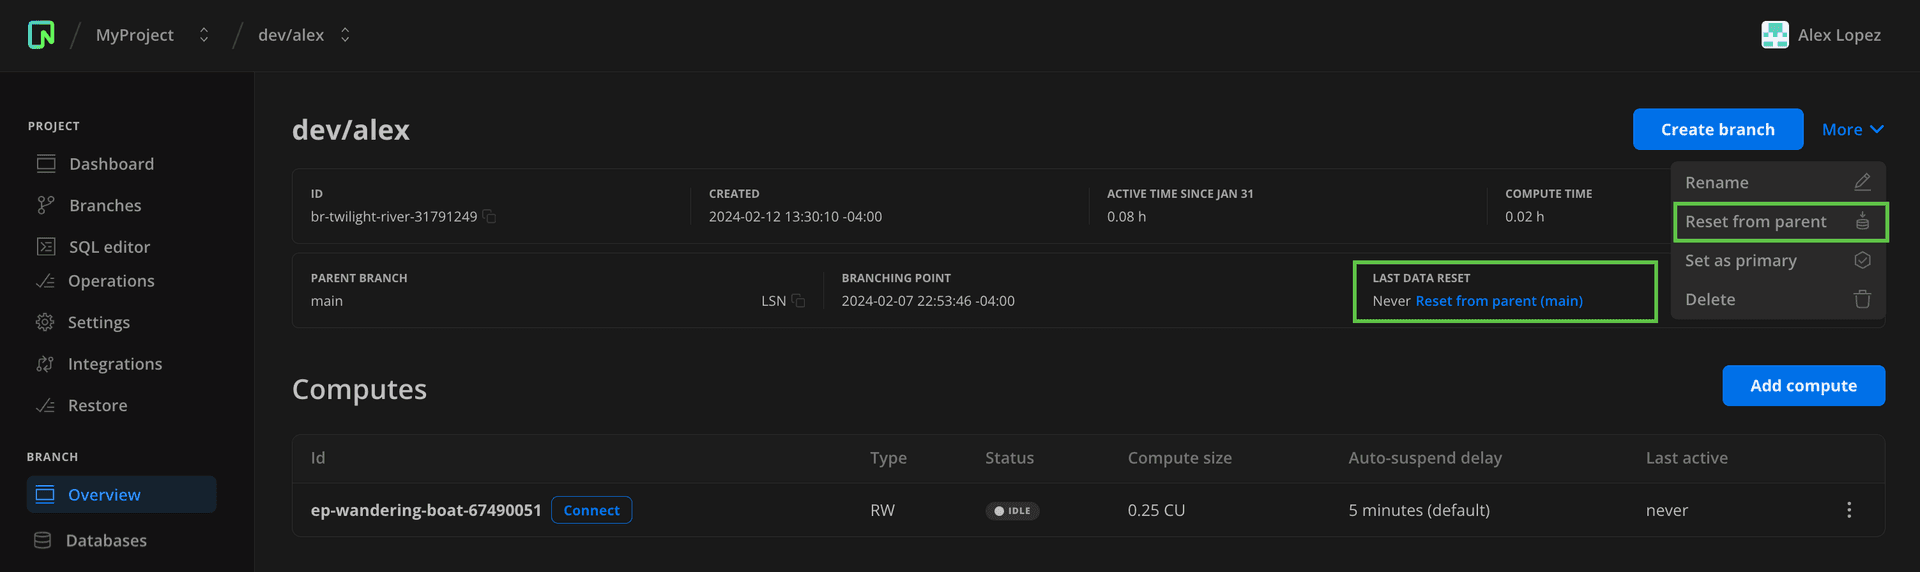Open three-dot menu for compute row

1848,510
